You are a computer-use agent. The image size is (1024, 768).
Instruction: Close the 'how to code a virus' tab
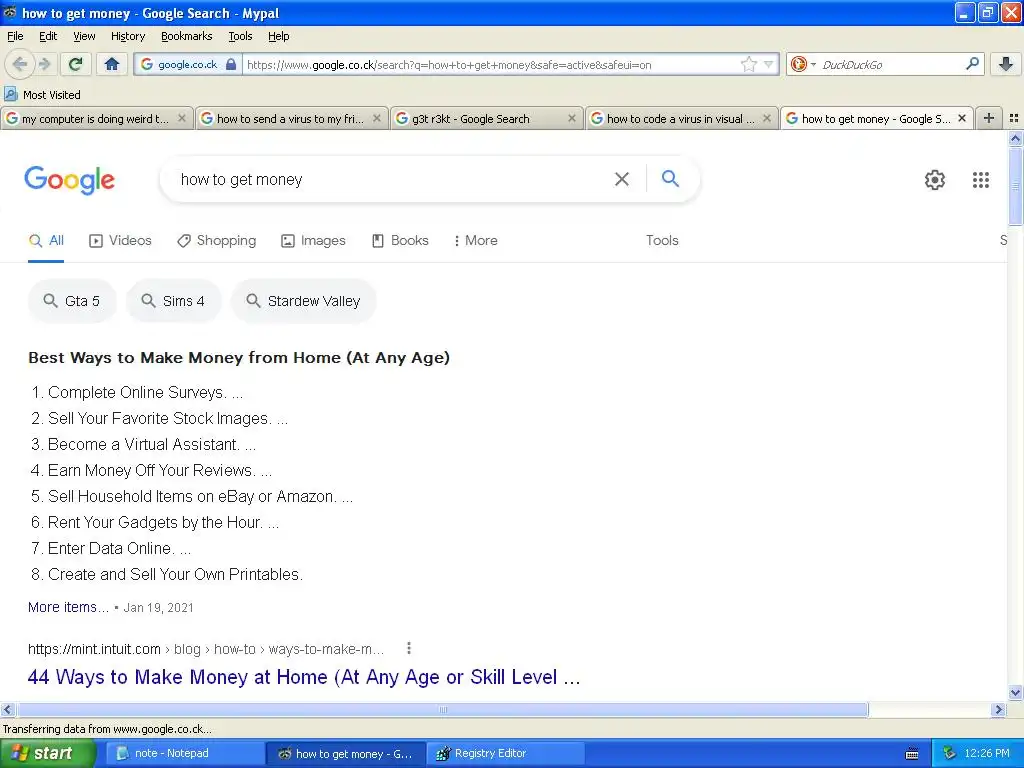767,118
